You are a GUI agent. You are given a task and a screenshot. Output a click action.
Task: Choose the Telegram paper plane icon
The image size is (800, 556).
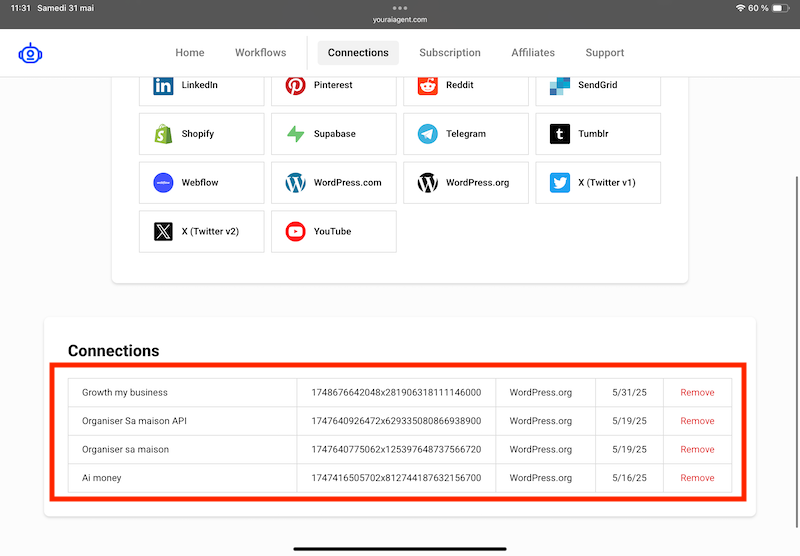point(428,134)
